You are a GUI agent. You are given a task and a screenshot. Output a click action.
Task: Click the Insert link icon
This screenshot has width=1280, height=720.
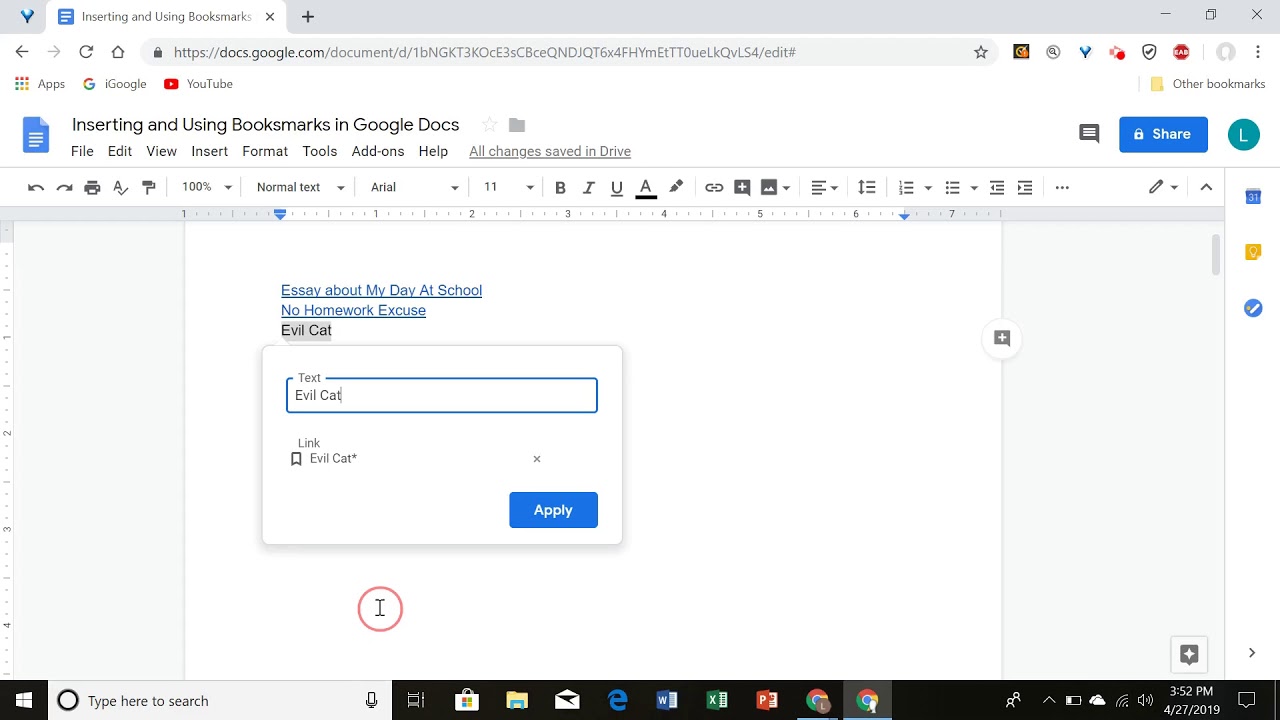coord(714,187)
